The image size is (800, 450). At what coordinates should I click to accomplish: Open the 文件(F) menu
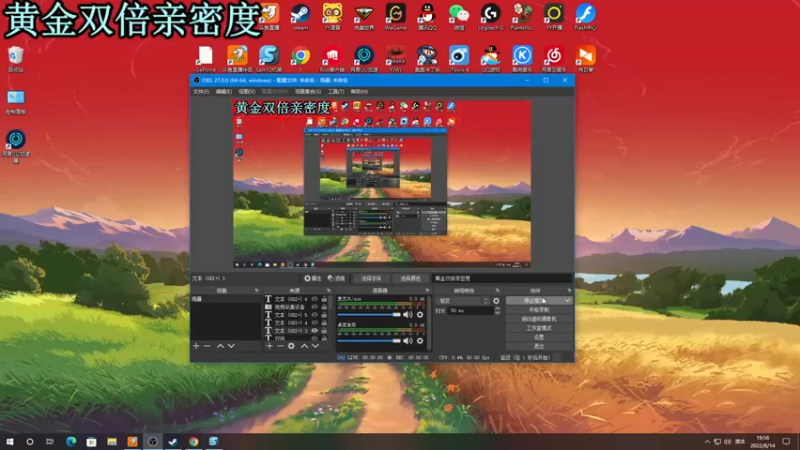[201, 92]
